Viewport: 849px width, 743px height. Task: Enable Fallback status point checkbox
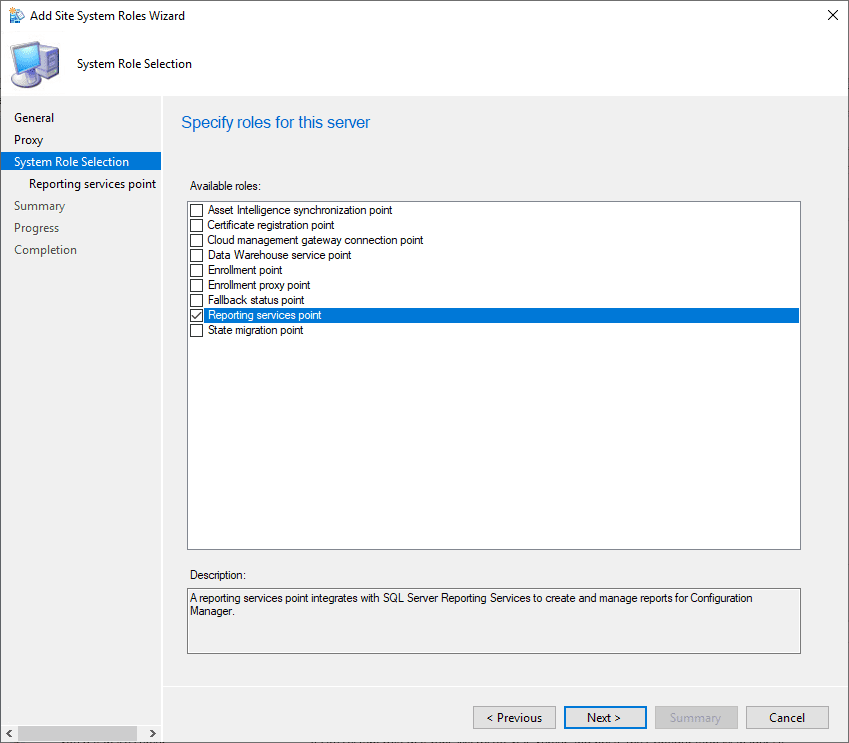click(197, 301)
